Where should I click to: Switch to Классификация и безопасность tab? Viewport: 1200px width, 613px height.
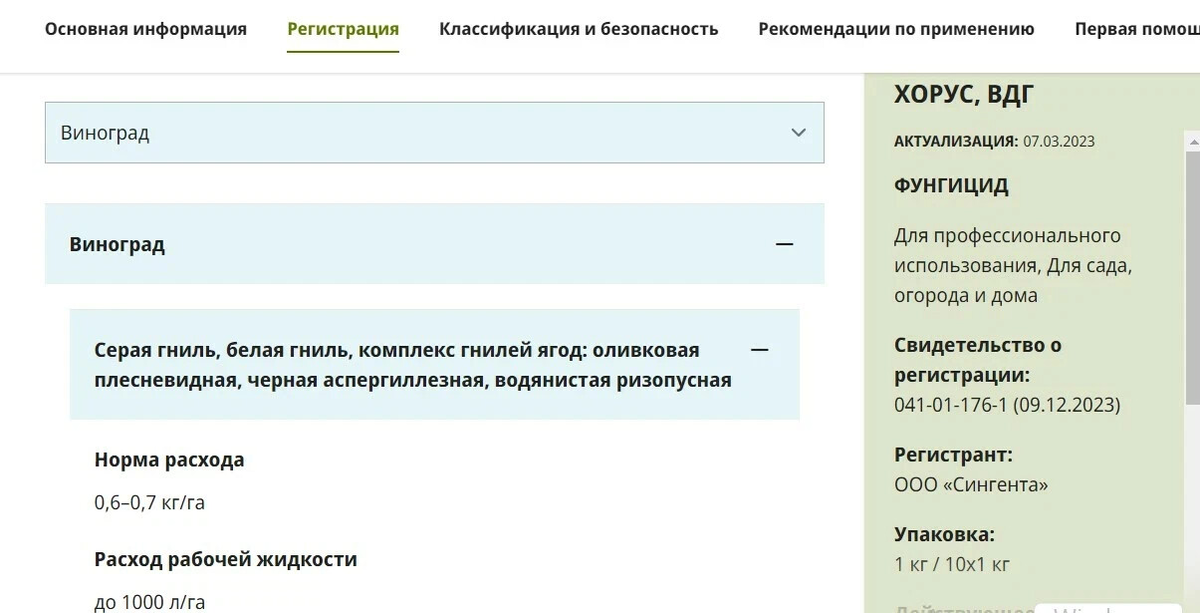click(x=579, y=29)
